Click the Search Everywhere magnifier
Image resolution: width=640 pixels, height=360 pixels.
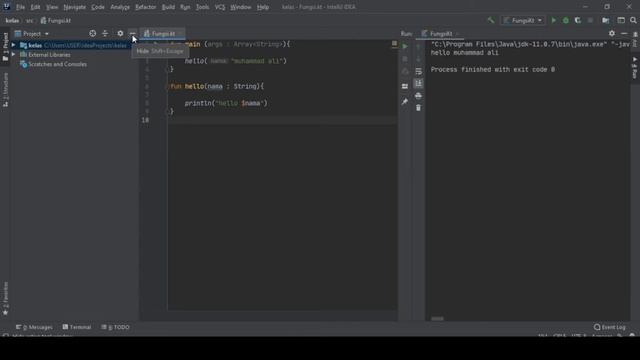[x=633, y=20]
